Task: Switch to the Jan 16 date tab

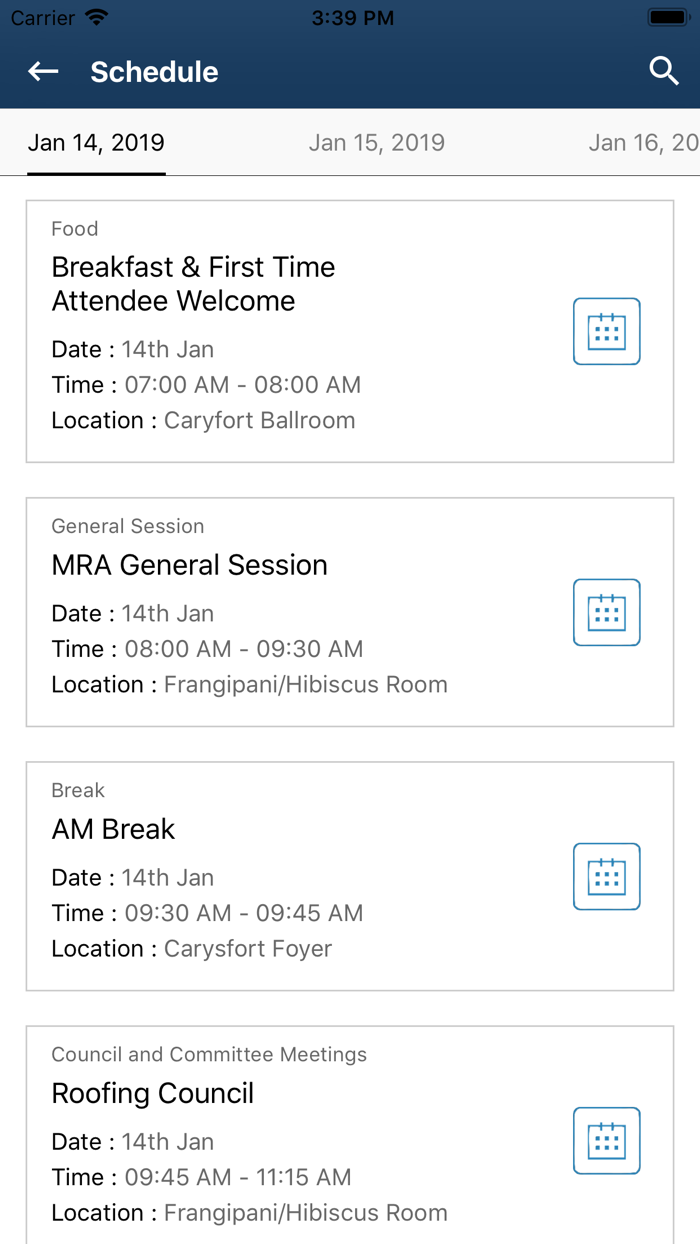Action: coord(642,143)
